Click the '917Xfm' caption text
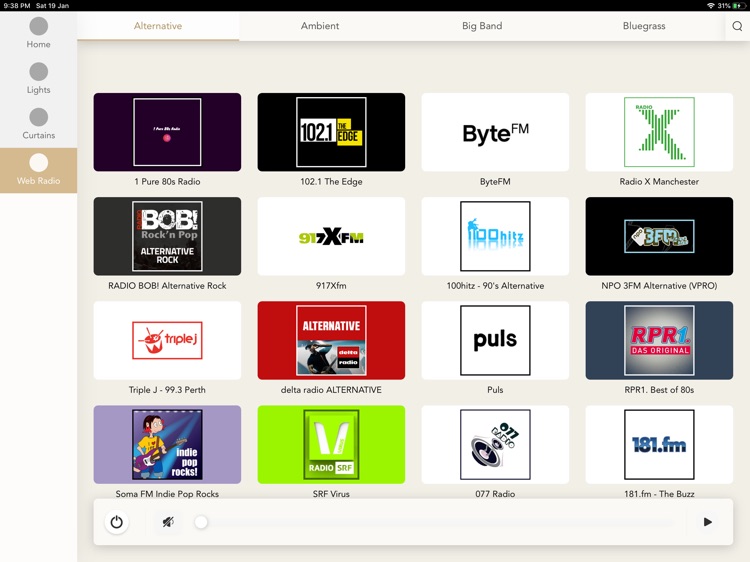The image size is (750, 562). point(331,286)
